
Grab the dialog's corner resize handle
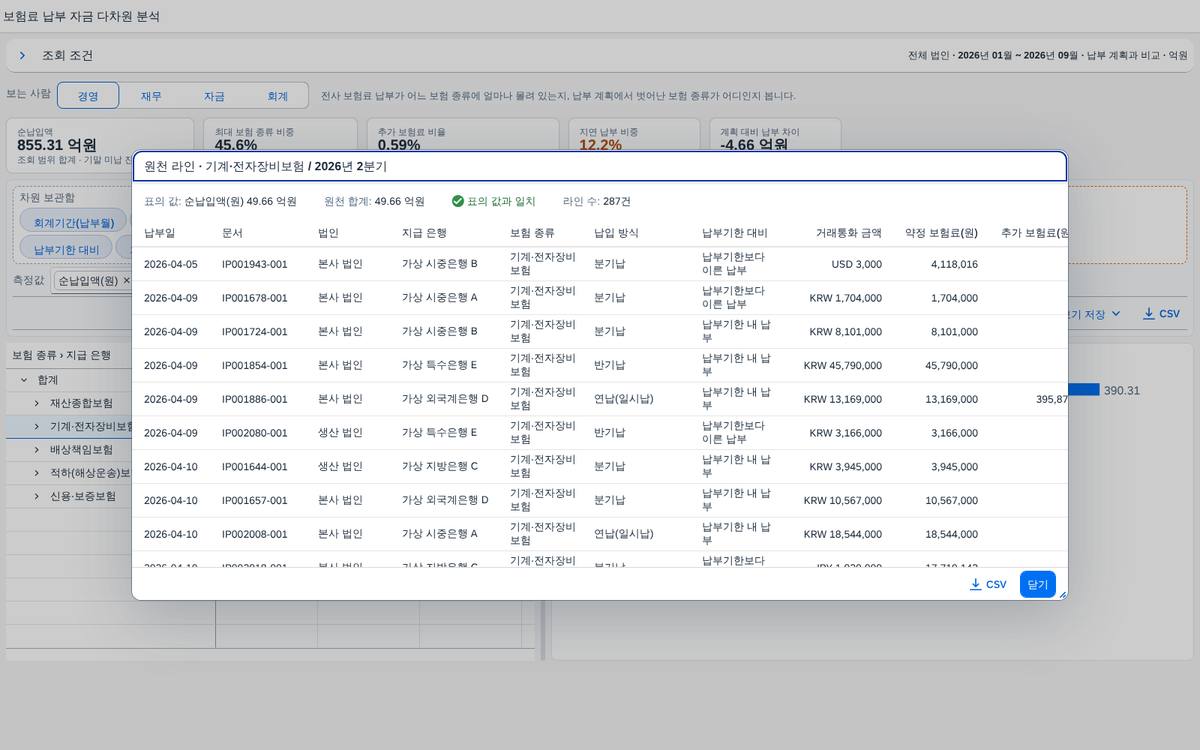click(x=1062, y=595)
